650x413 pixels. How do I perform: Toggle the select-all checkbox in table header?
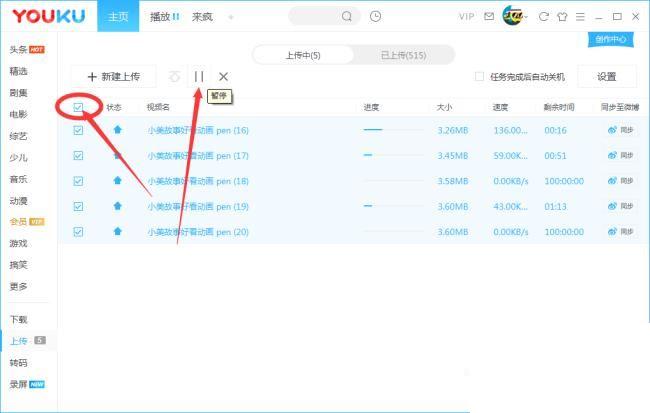(79, 106)
